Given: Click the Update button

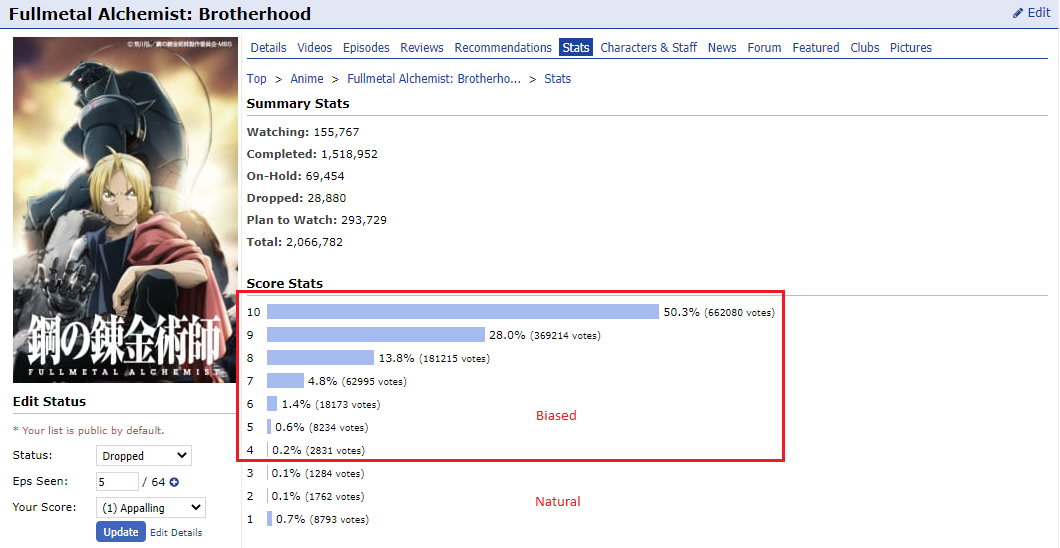Looking at the screenshot, I should pos(121,532).
